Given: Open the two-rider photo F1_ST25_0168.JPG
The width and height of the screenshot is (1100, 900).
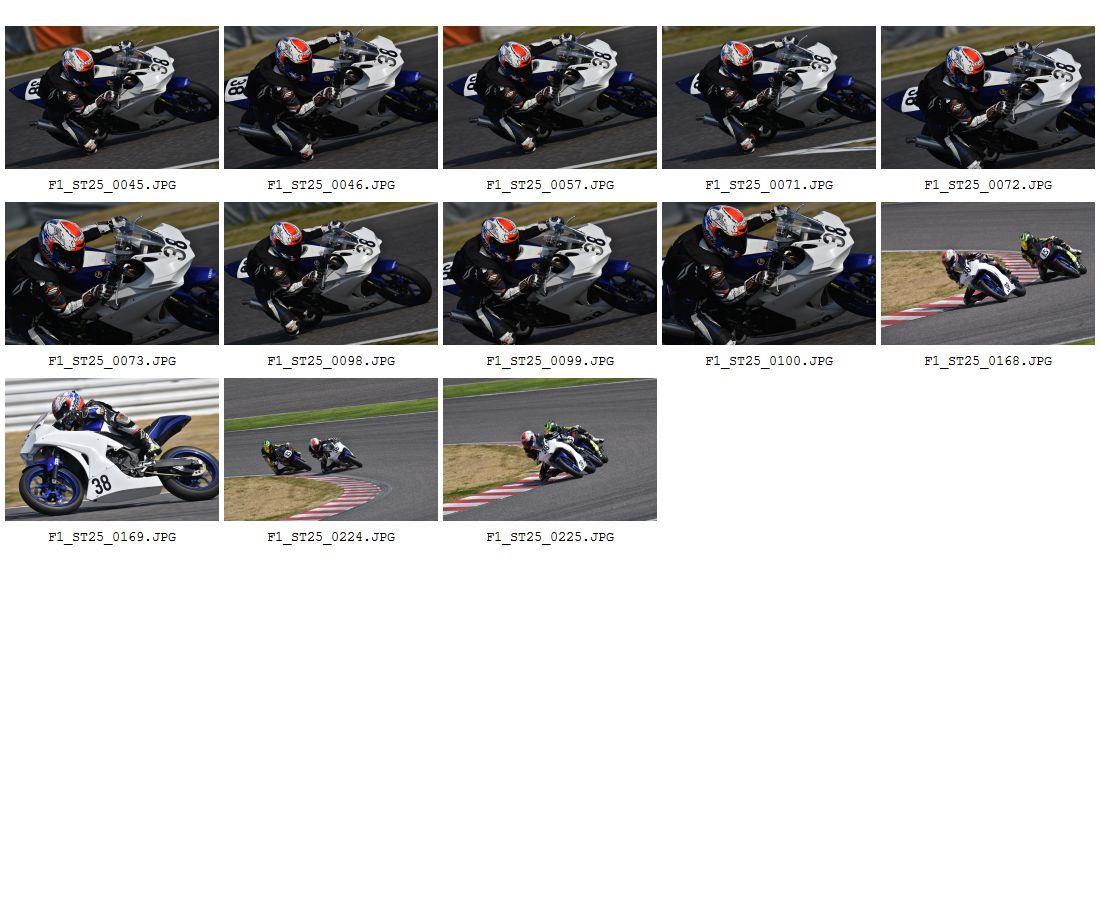Looking at the screenshot, I should 987,274.
